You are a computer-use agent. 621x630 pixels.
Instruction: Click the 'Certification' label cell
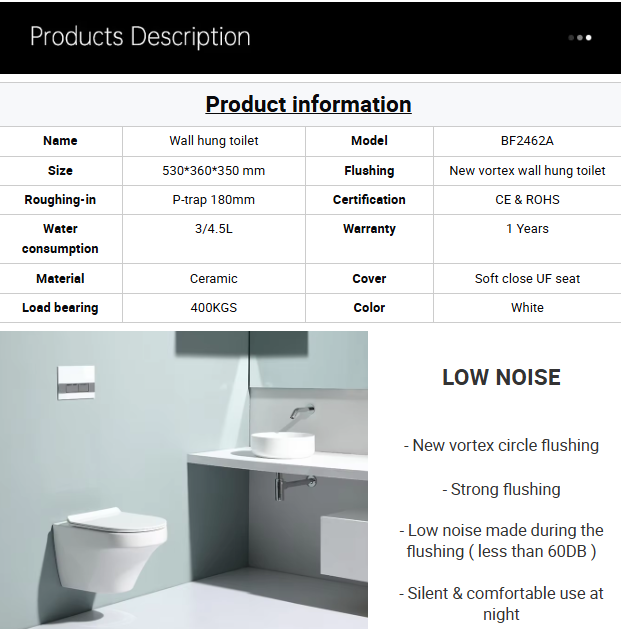[369, 200]
